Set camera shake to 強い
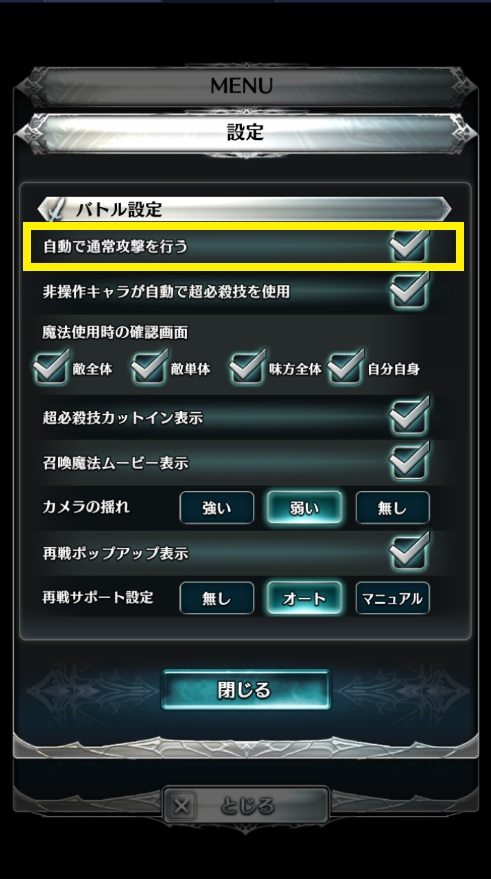 [x=217, y=508]
